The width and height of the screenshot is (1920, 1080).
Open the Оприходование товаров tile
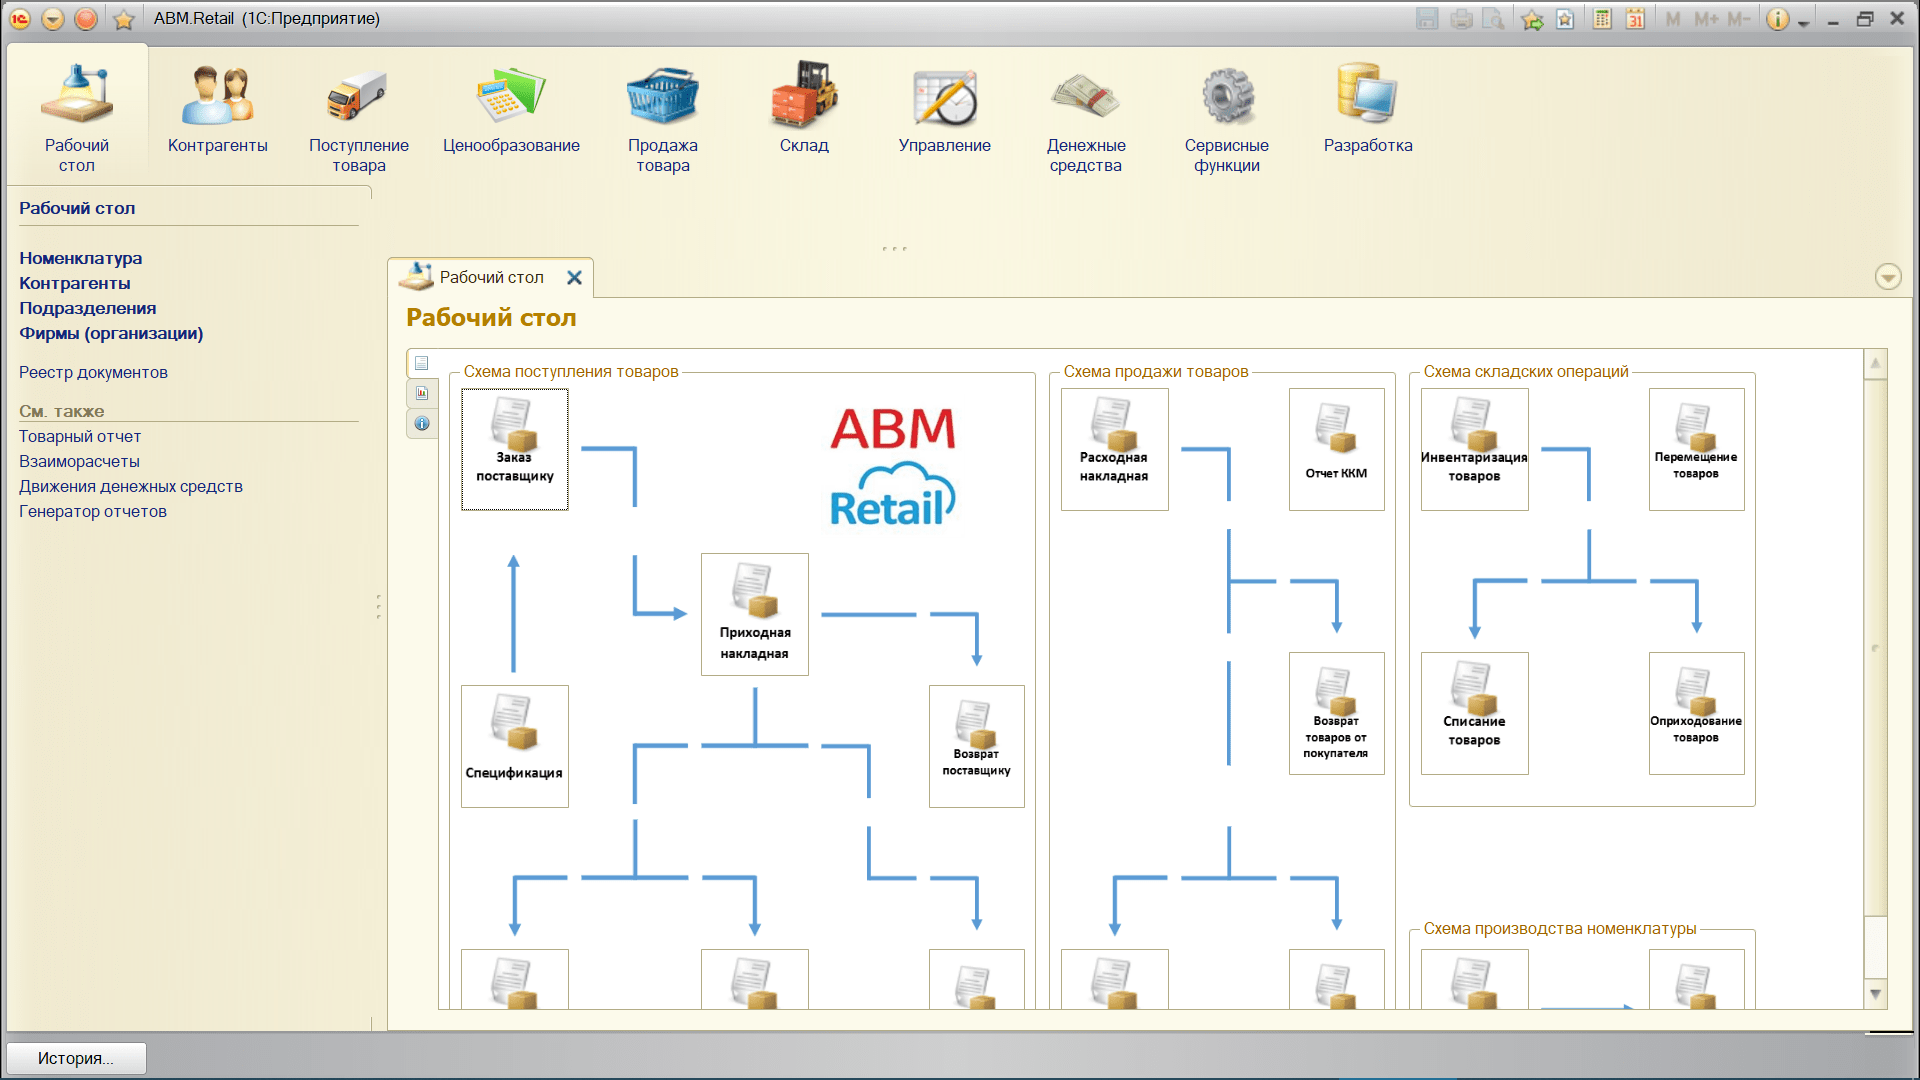pos(1697,713)
